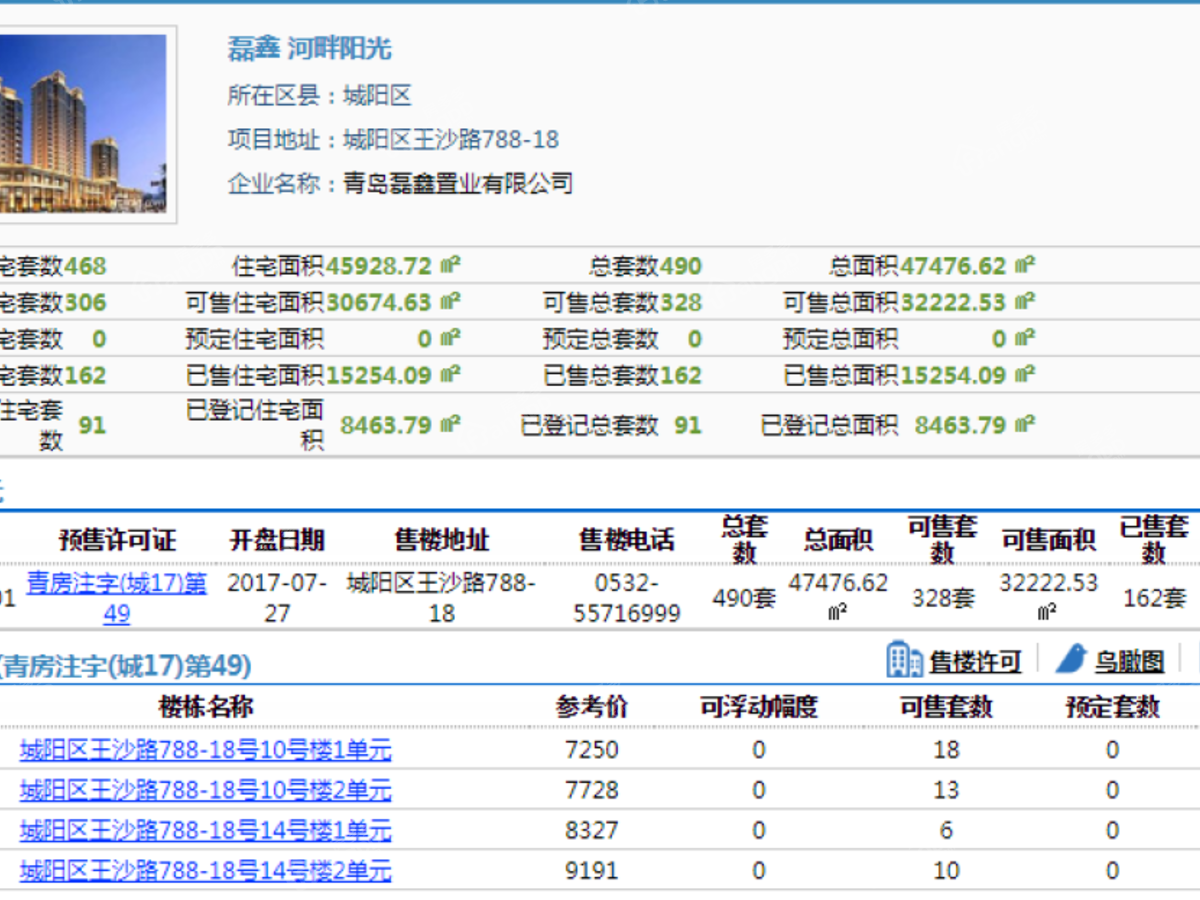Click reference price 9191
Image resolution: width=1200 pixels, height=900 pixels.
(592, 871)
